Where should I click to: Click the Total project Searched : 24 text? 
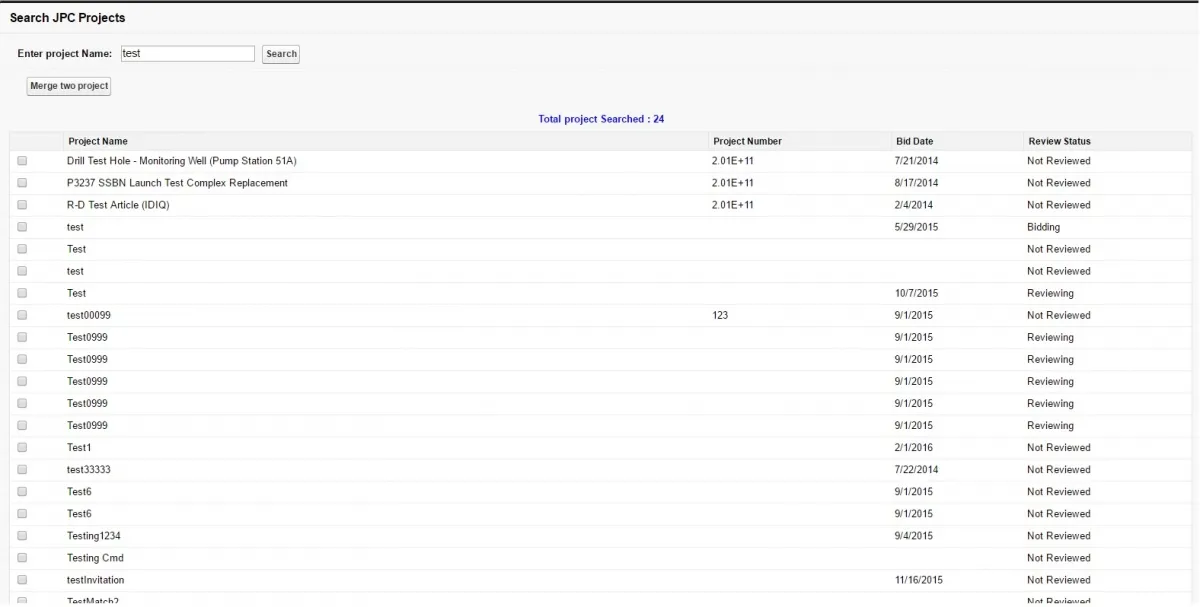click(601, 119)
